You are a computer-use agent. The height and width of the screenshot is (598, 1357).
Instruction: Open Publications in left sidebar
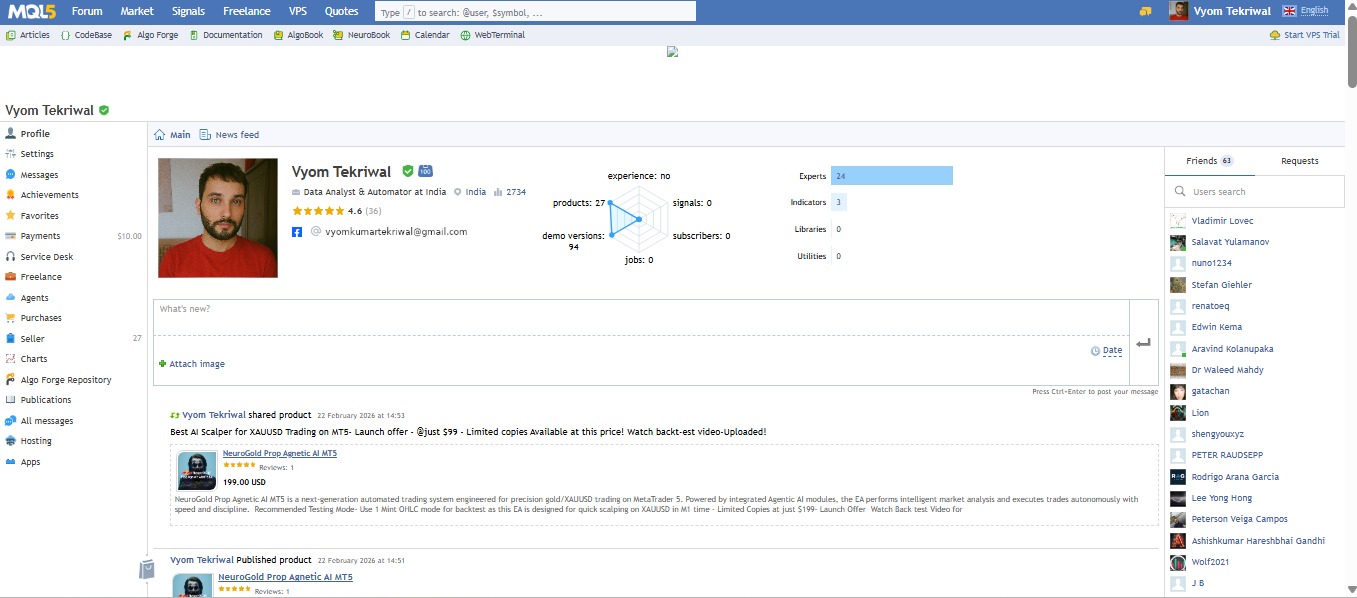coord(46,400)
